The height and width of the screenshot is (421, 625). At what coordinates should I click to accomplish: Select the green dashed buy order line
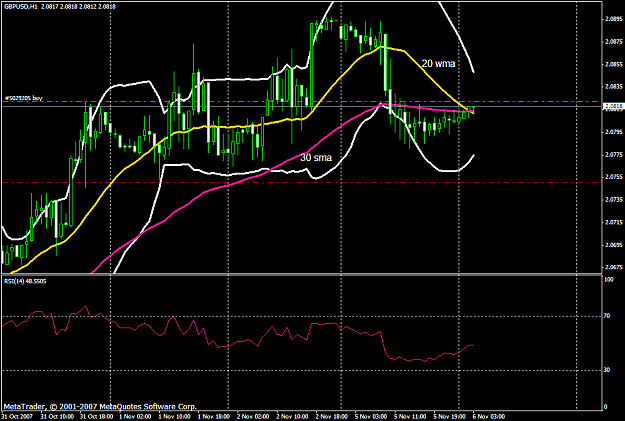301,102
